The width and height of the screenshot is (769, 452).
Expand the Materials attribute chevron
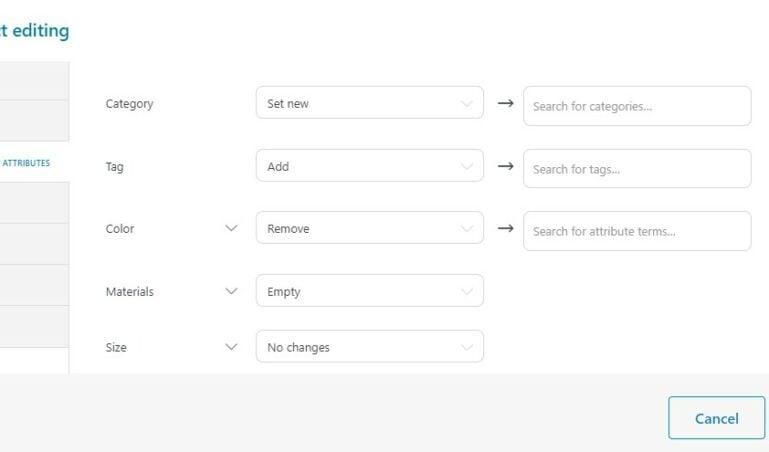pyautogui.click(x=231, y=291)
